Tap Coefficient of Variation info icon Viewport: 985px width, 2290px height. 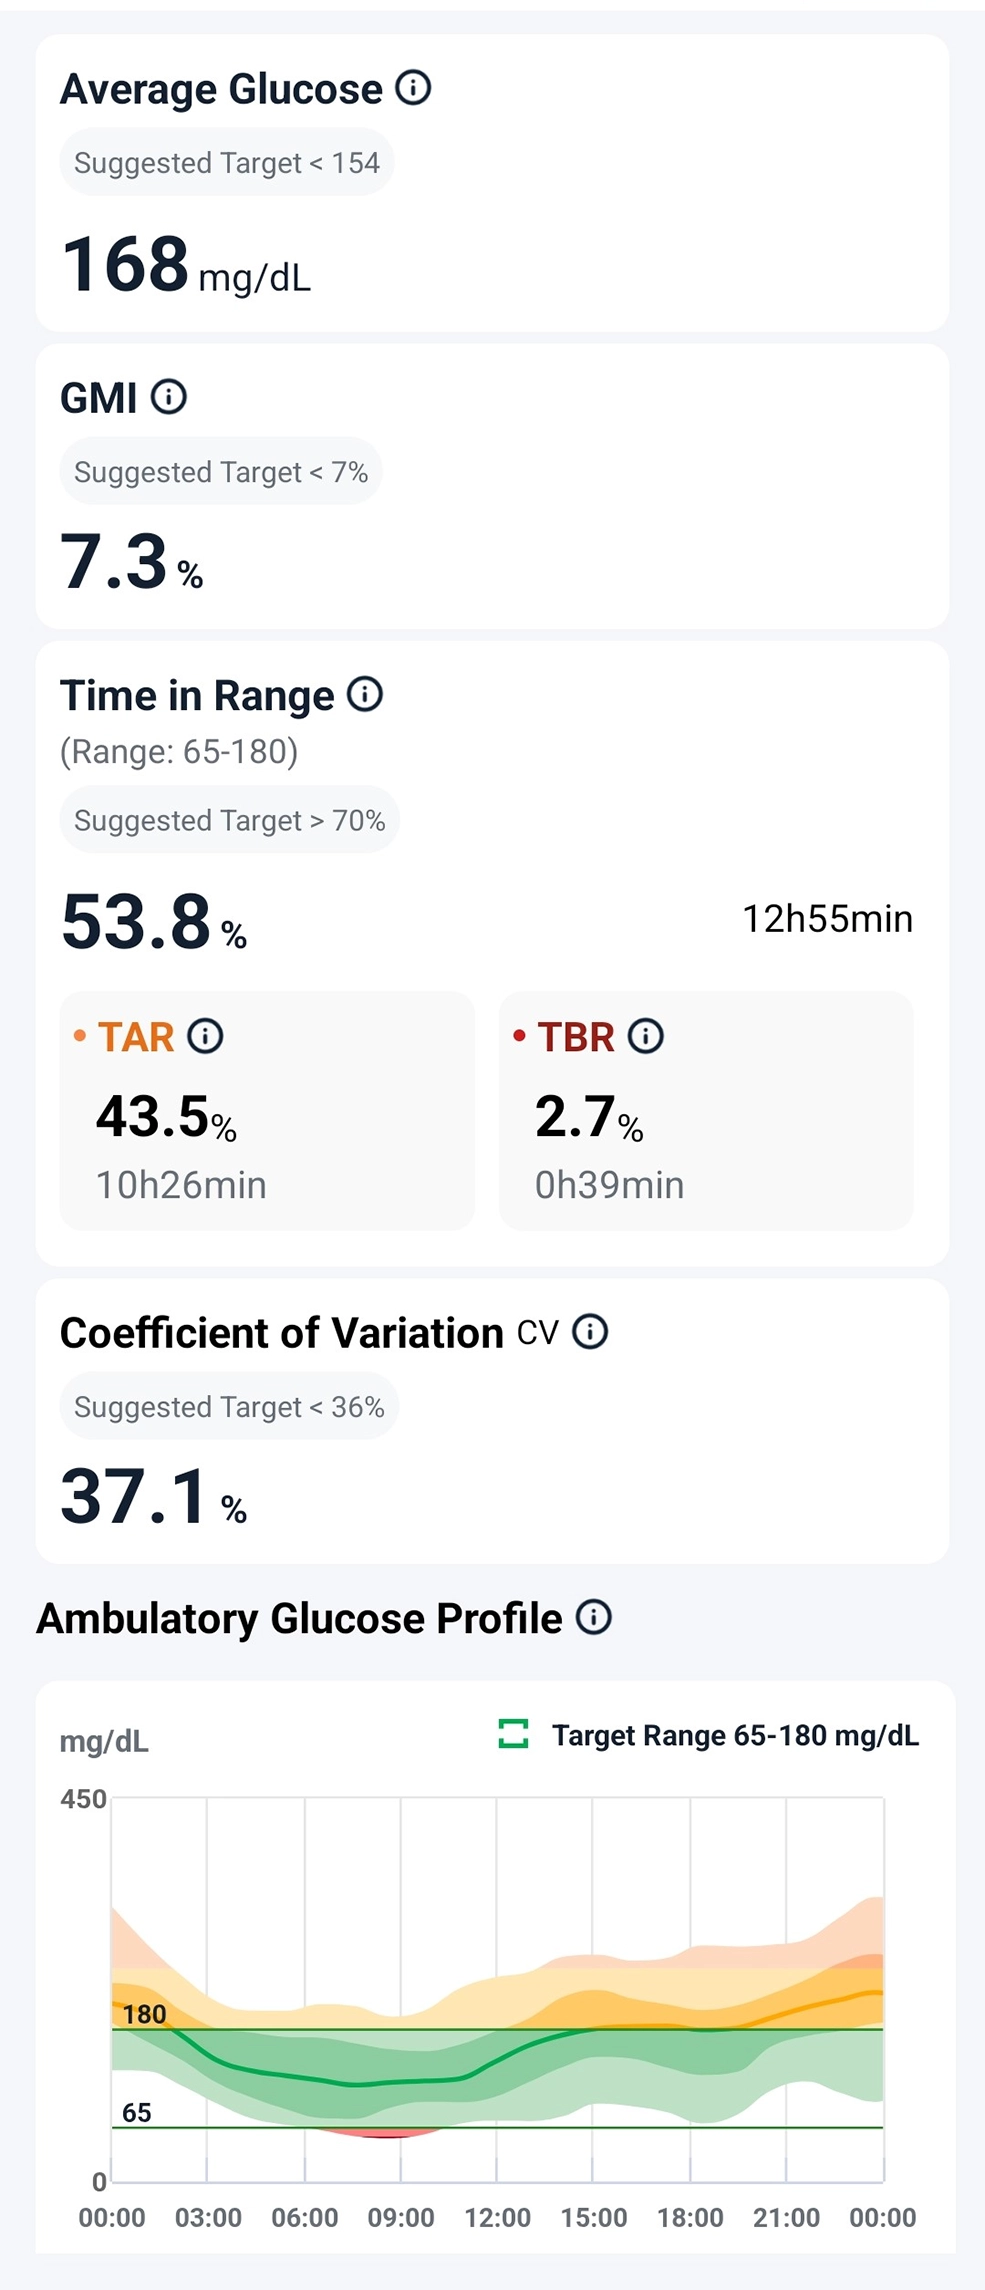590,1332
